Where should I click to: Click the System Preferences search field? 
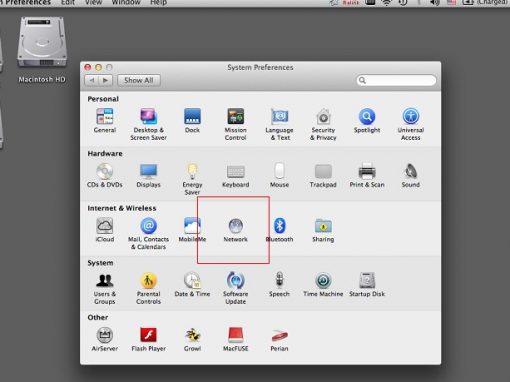point(396,80)
